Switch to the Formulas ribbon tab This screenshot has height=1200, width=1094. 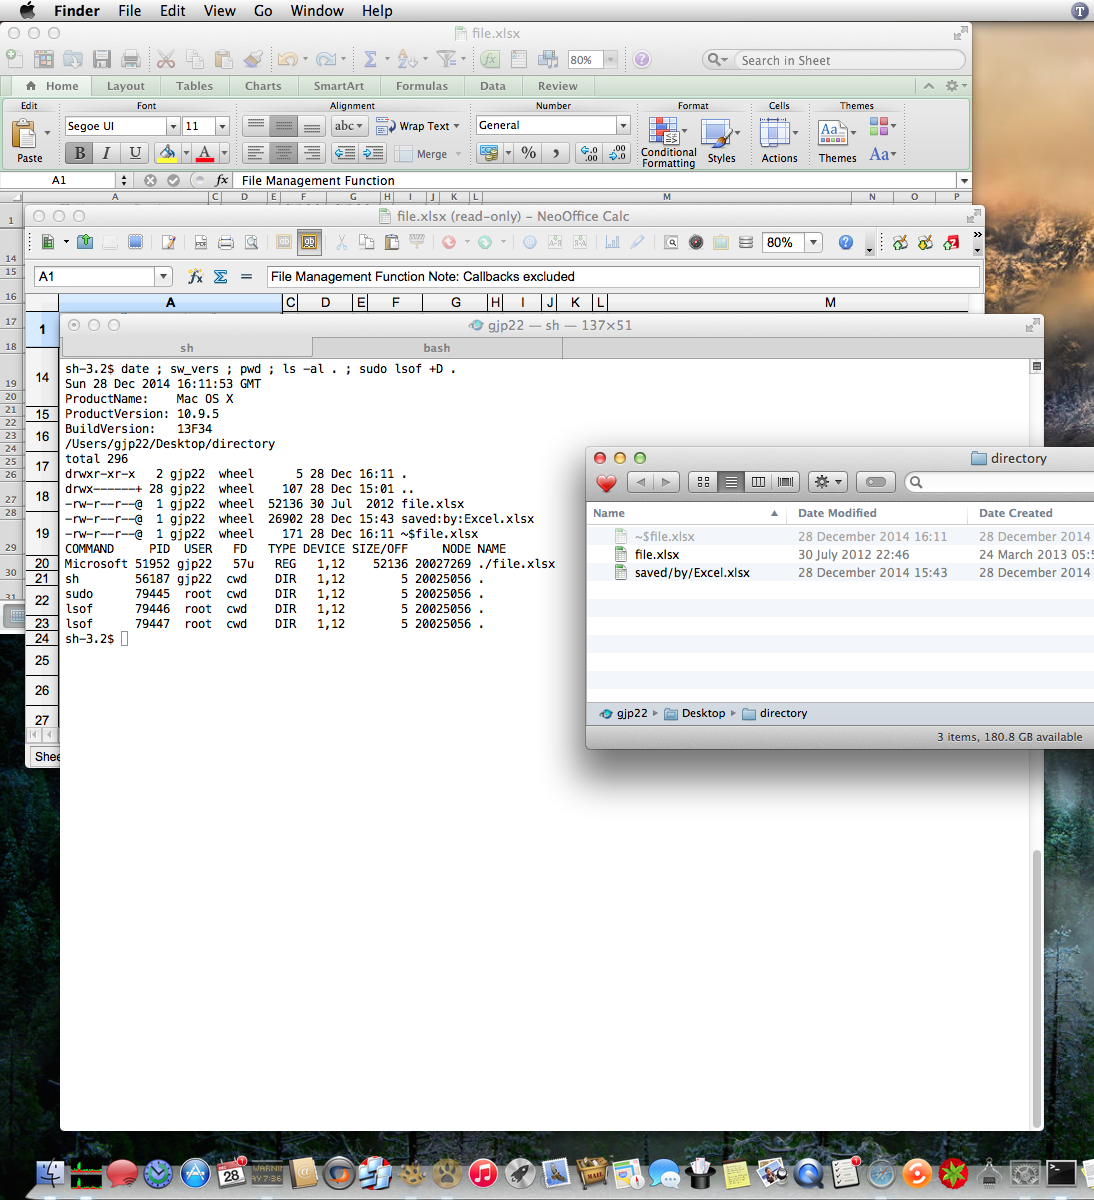422,86
